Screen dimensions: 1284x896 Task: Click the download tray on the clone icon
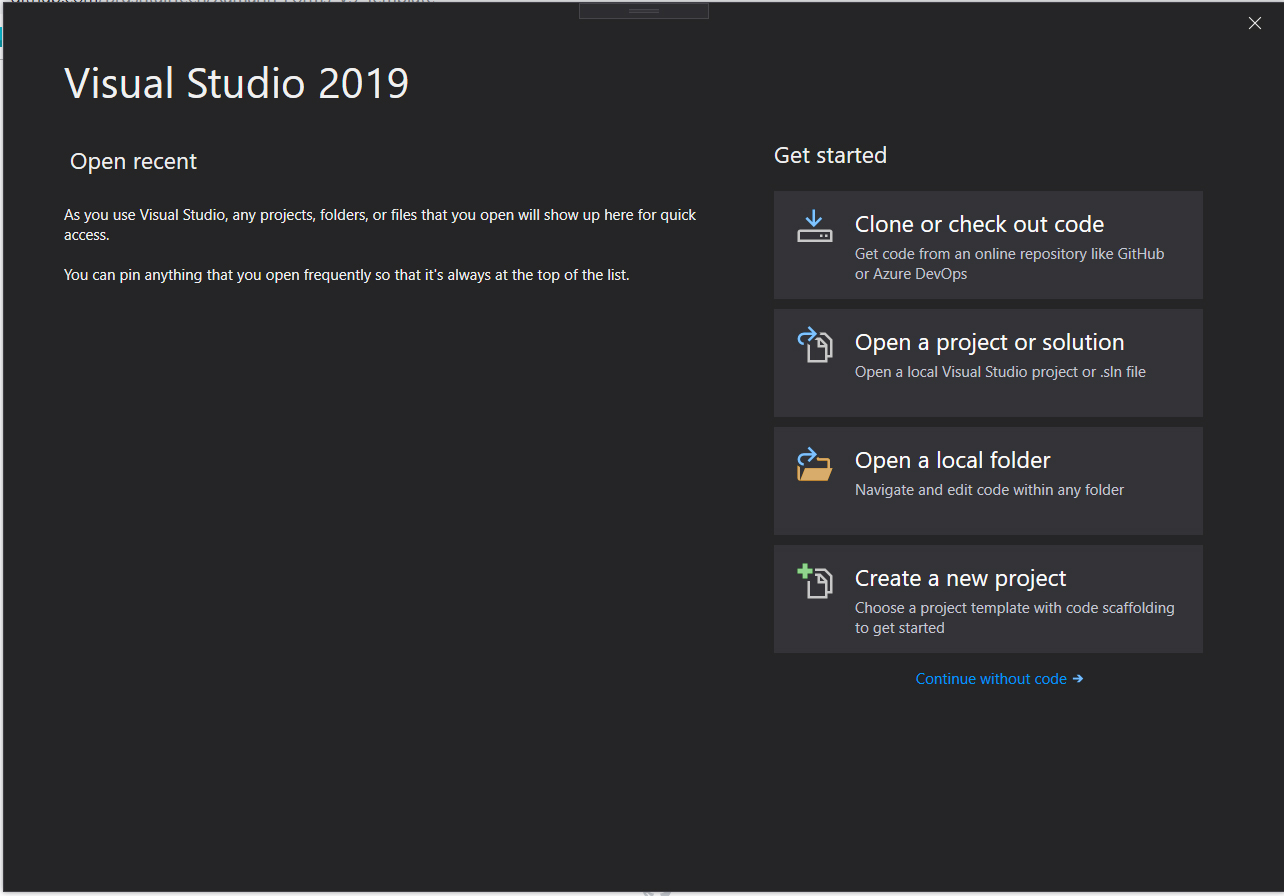click(814, 236)
